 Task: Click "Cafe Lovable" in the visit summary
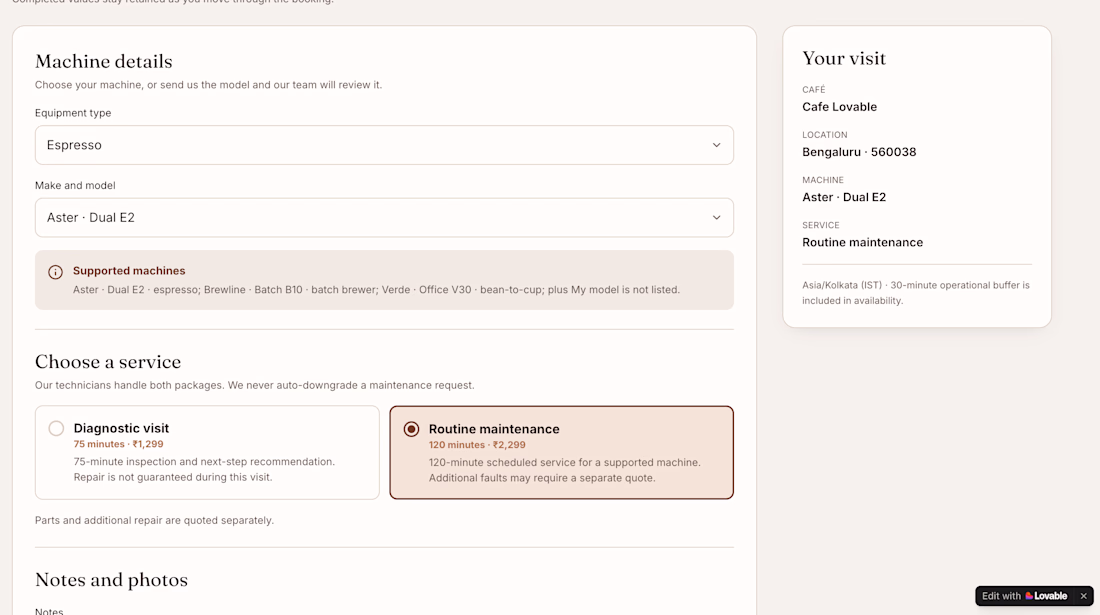[840, 107]
